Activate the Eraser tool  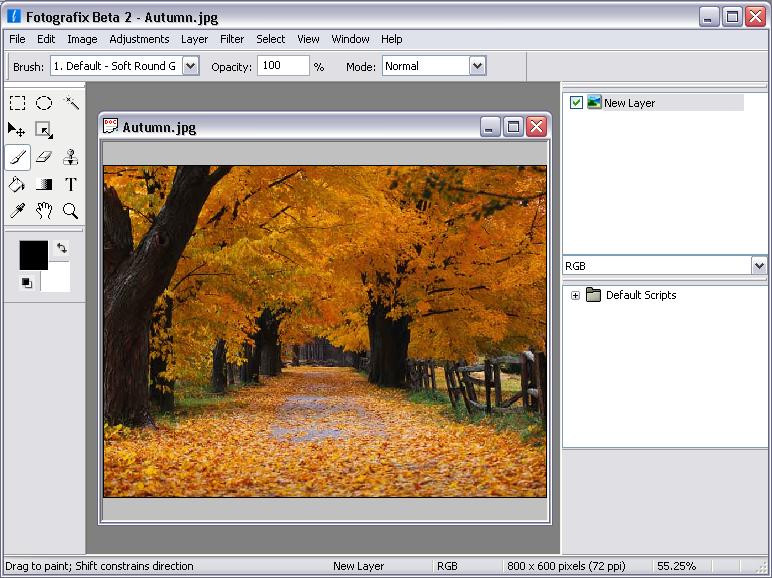click(x=44, y=157)
